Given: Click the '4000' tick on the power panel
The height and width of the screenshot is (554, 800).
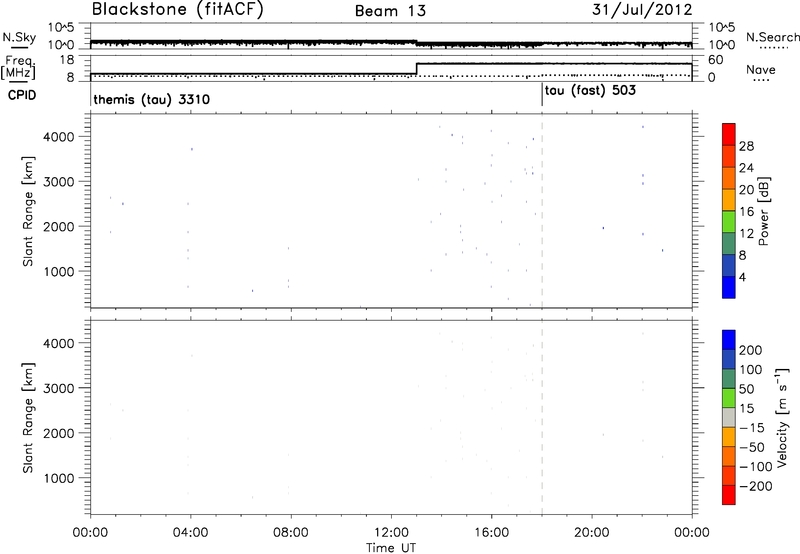Looking at the screenshot, I should 59,137.
